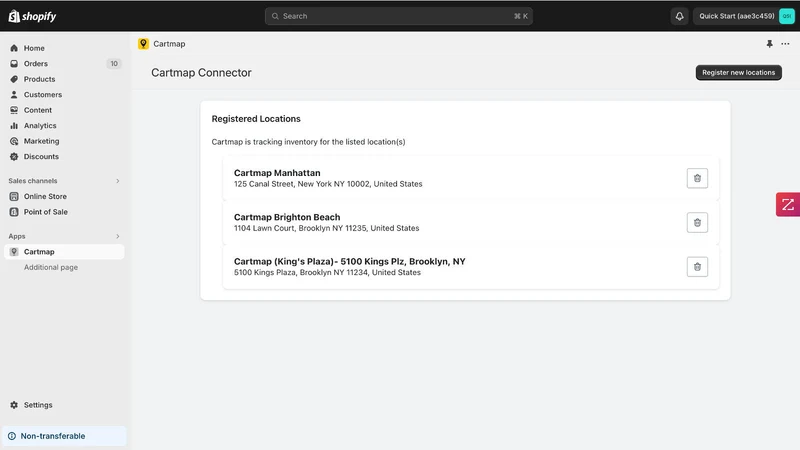Image resolution: width=800 pixels, height=450 pixels.
Task: Click the 5100 Kings Plaza, Brooklyn NY 11234 address
Action: click(327, 273)
